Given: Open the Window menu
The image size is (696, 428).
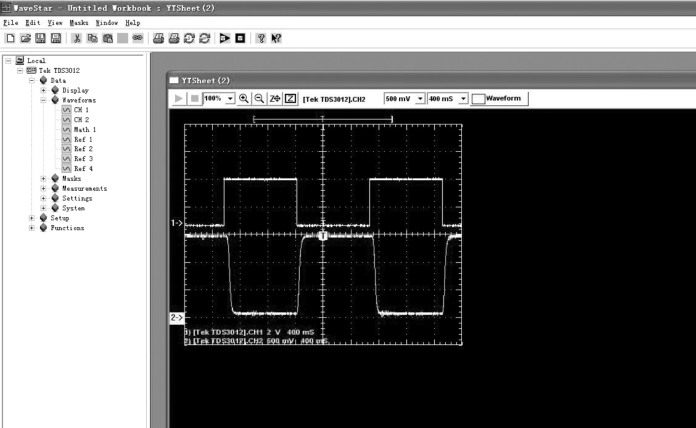Looking at the screenshot, I should [107, 23].
